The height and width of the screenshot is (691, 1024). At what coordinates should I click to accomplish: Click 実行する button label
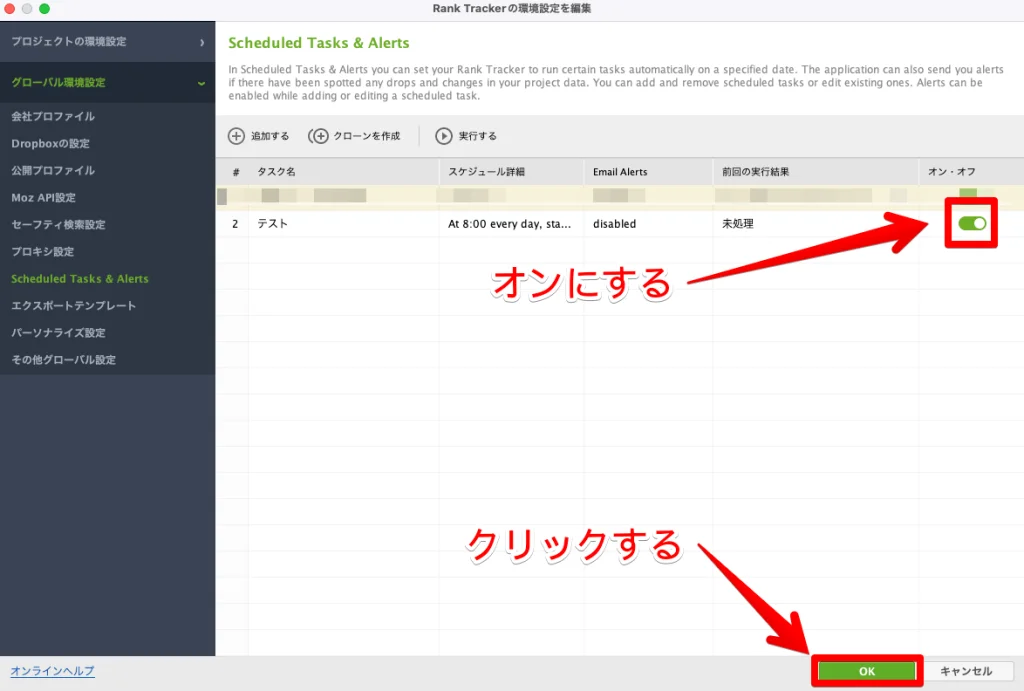coord(477,136)
